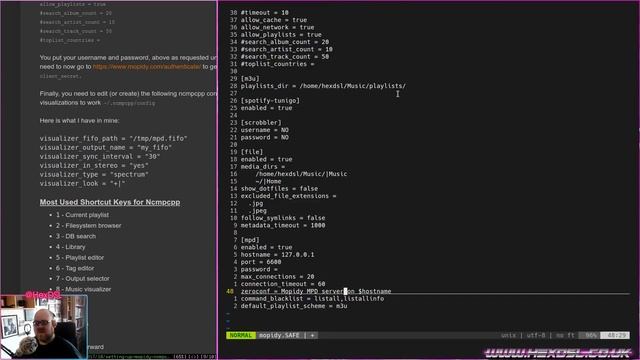Click 'Here is what I have in mine:' text
The width and height of the screenshot is (640, 360).
click(x=80, y=120)
